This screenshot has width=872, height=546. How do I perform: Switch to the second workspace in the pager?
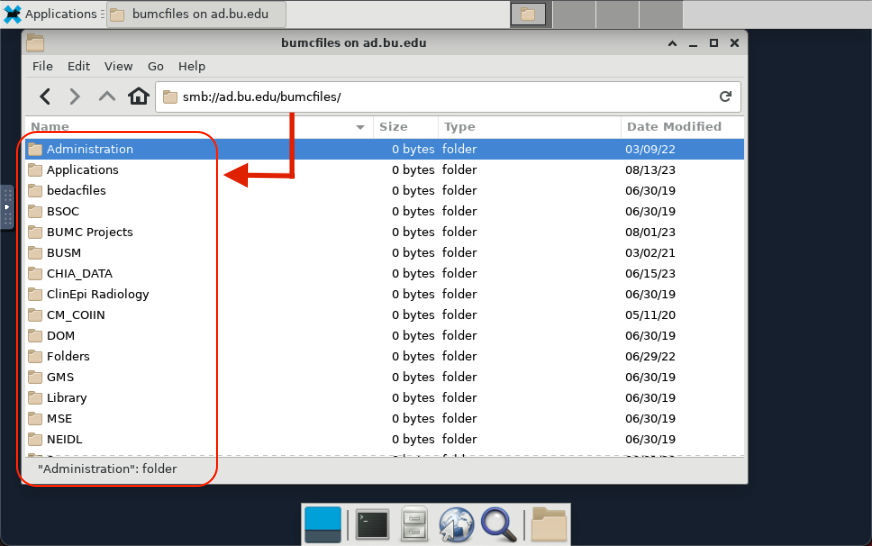pos(574,14)
